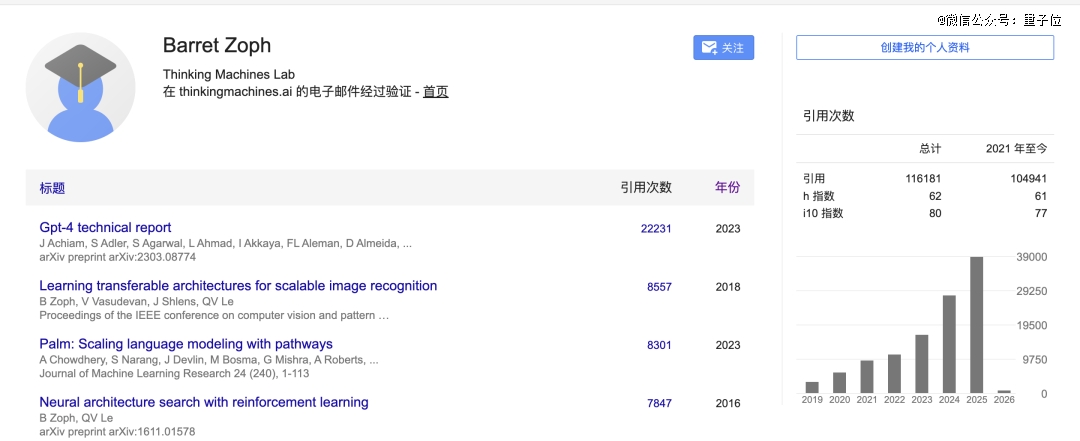Open the 7847 citing articles list

click(659, 403)
